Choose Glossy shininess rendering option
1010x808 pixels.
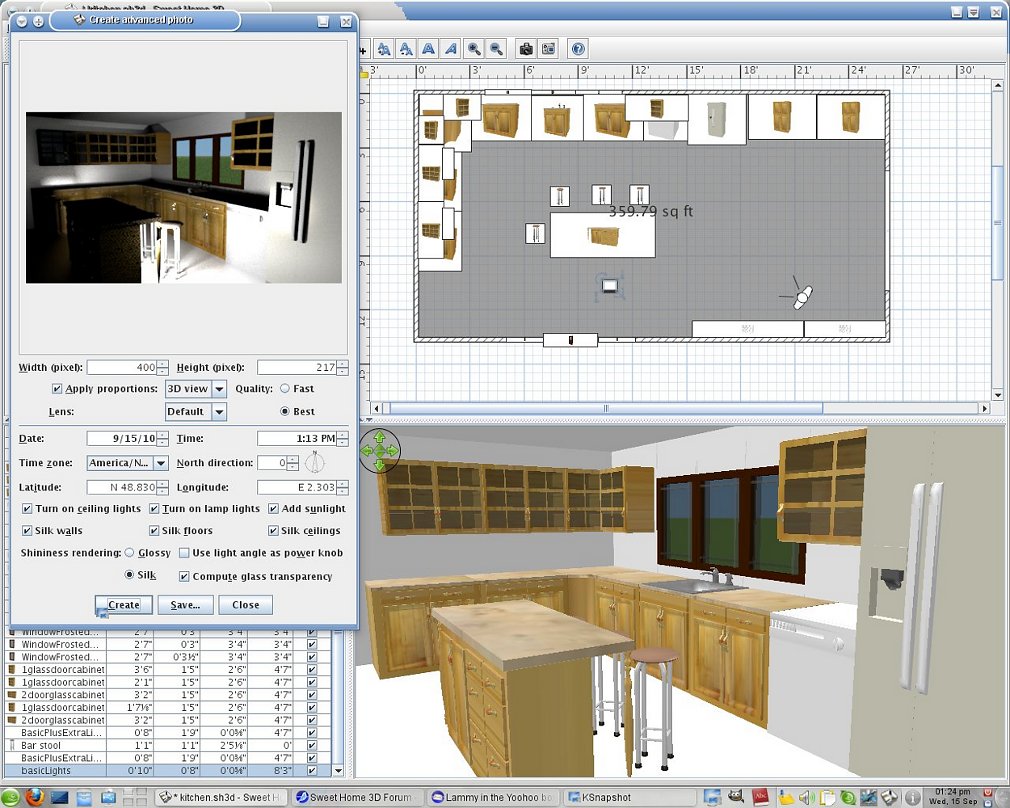(130, 553)
